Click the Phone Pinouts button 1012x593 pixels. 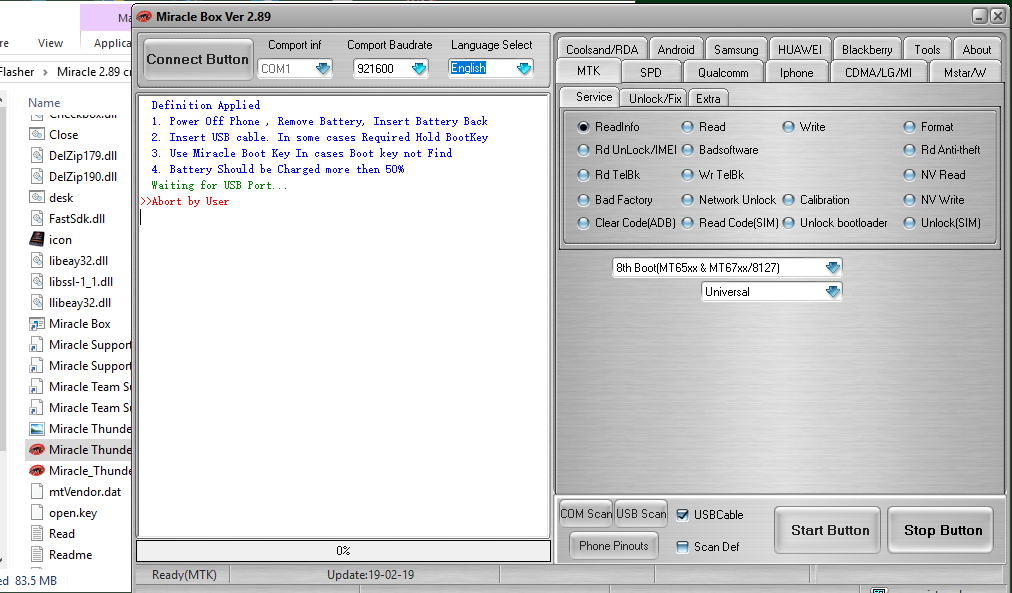(x=614, y=546)
